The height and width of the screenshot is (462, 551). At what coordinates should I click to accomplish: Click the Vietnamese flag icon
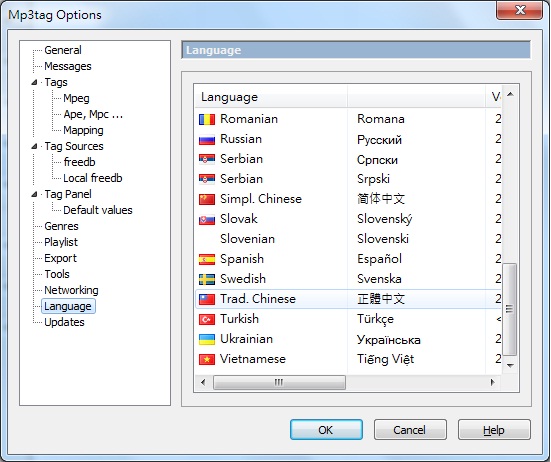click(x=207, y=359)
